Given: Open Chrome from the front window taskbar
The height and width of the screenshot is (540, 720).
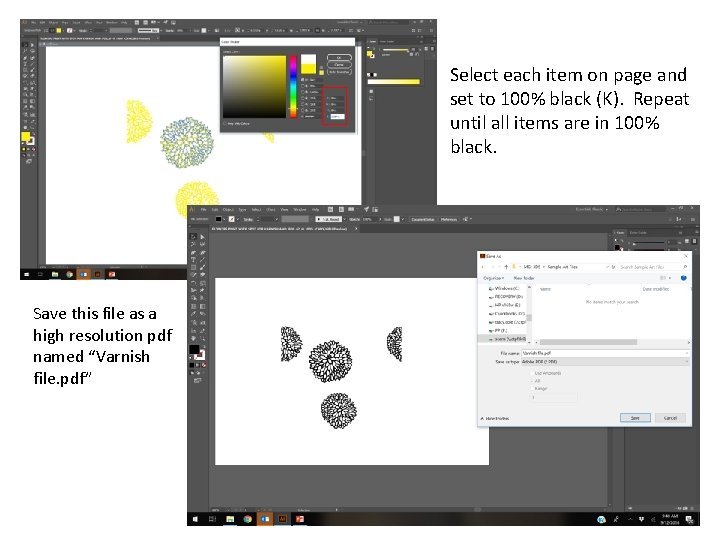Looking at the screenshot, I should (248, 519).
